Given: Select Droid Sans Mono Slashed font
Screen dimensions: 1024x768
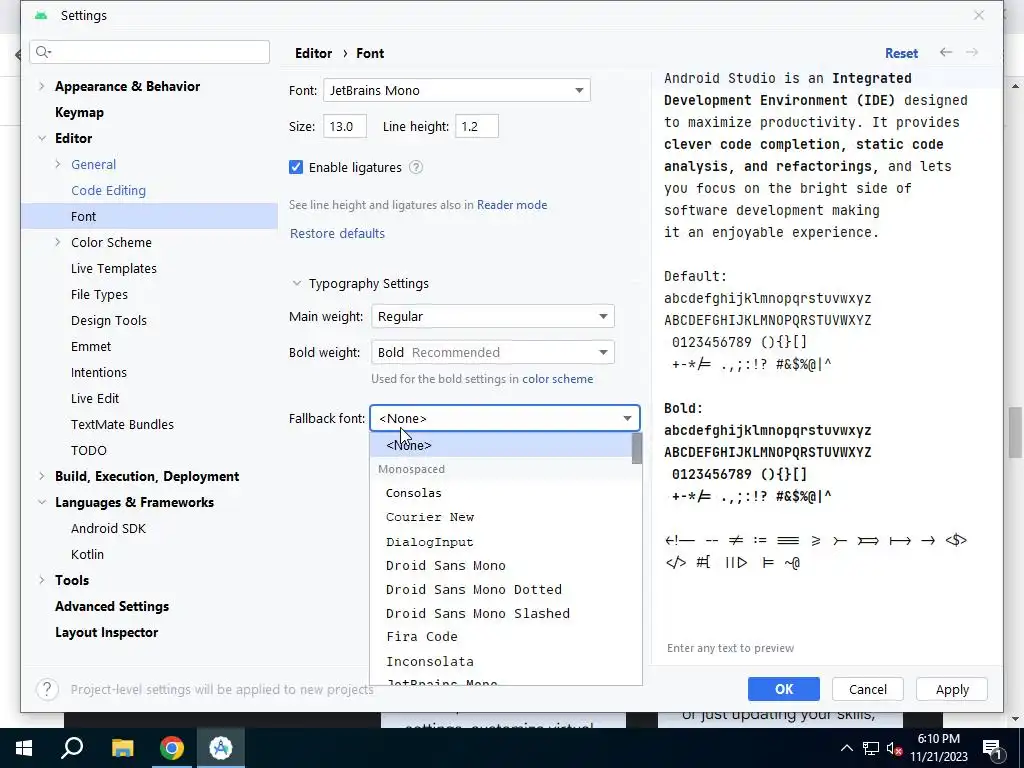Looking at the screenshot, I should (x=501, y=613).
